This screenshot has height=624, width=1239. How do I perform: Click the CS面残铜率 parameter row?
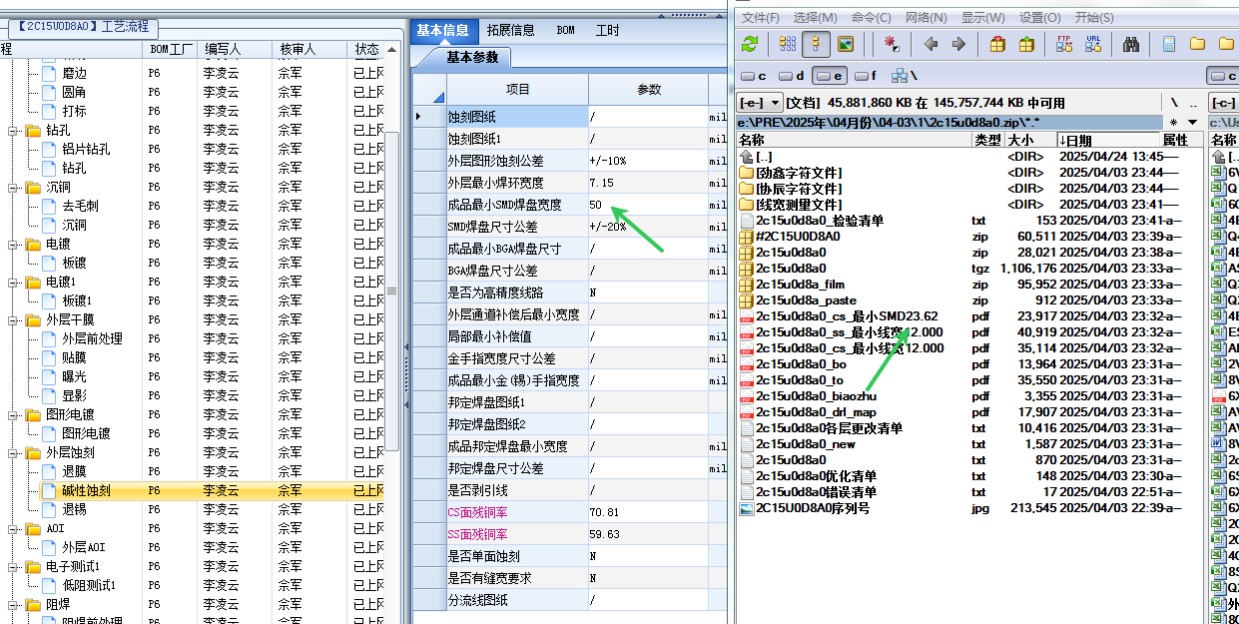click(x=569, y=513)
